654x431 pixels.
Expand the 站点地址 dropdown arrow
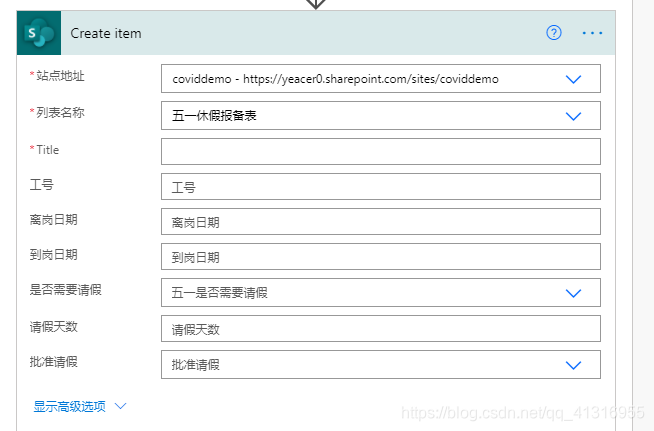click(x=574, y=79)
